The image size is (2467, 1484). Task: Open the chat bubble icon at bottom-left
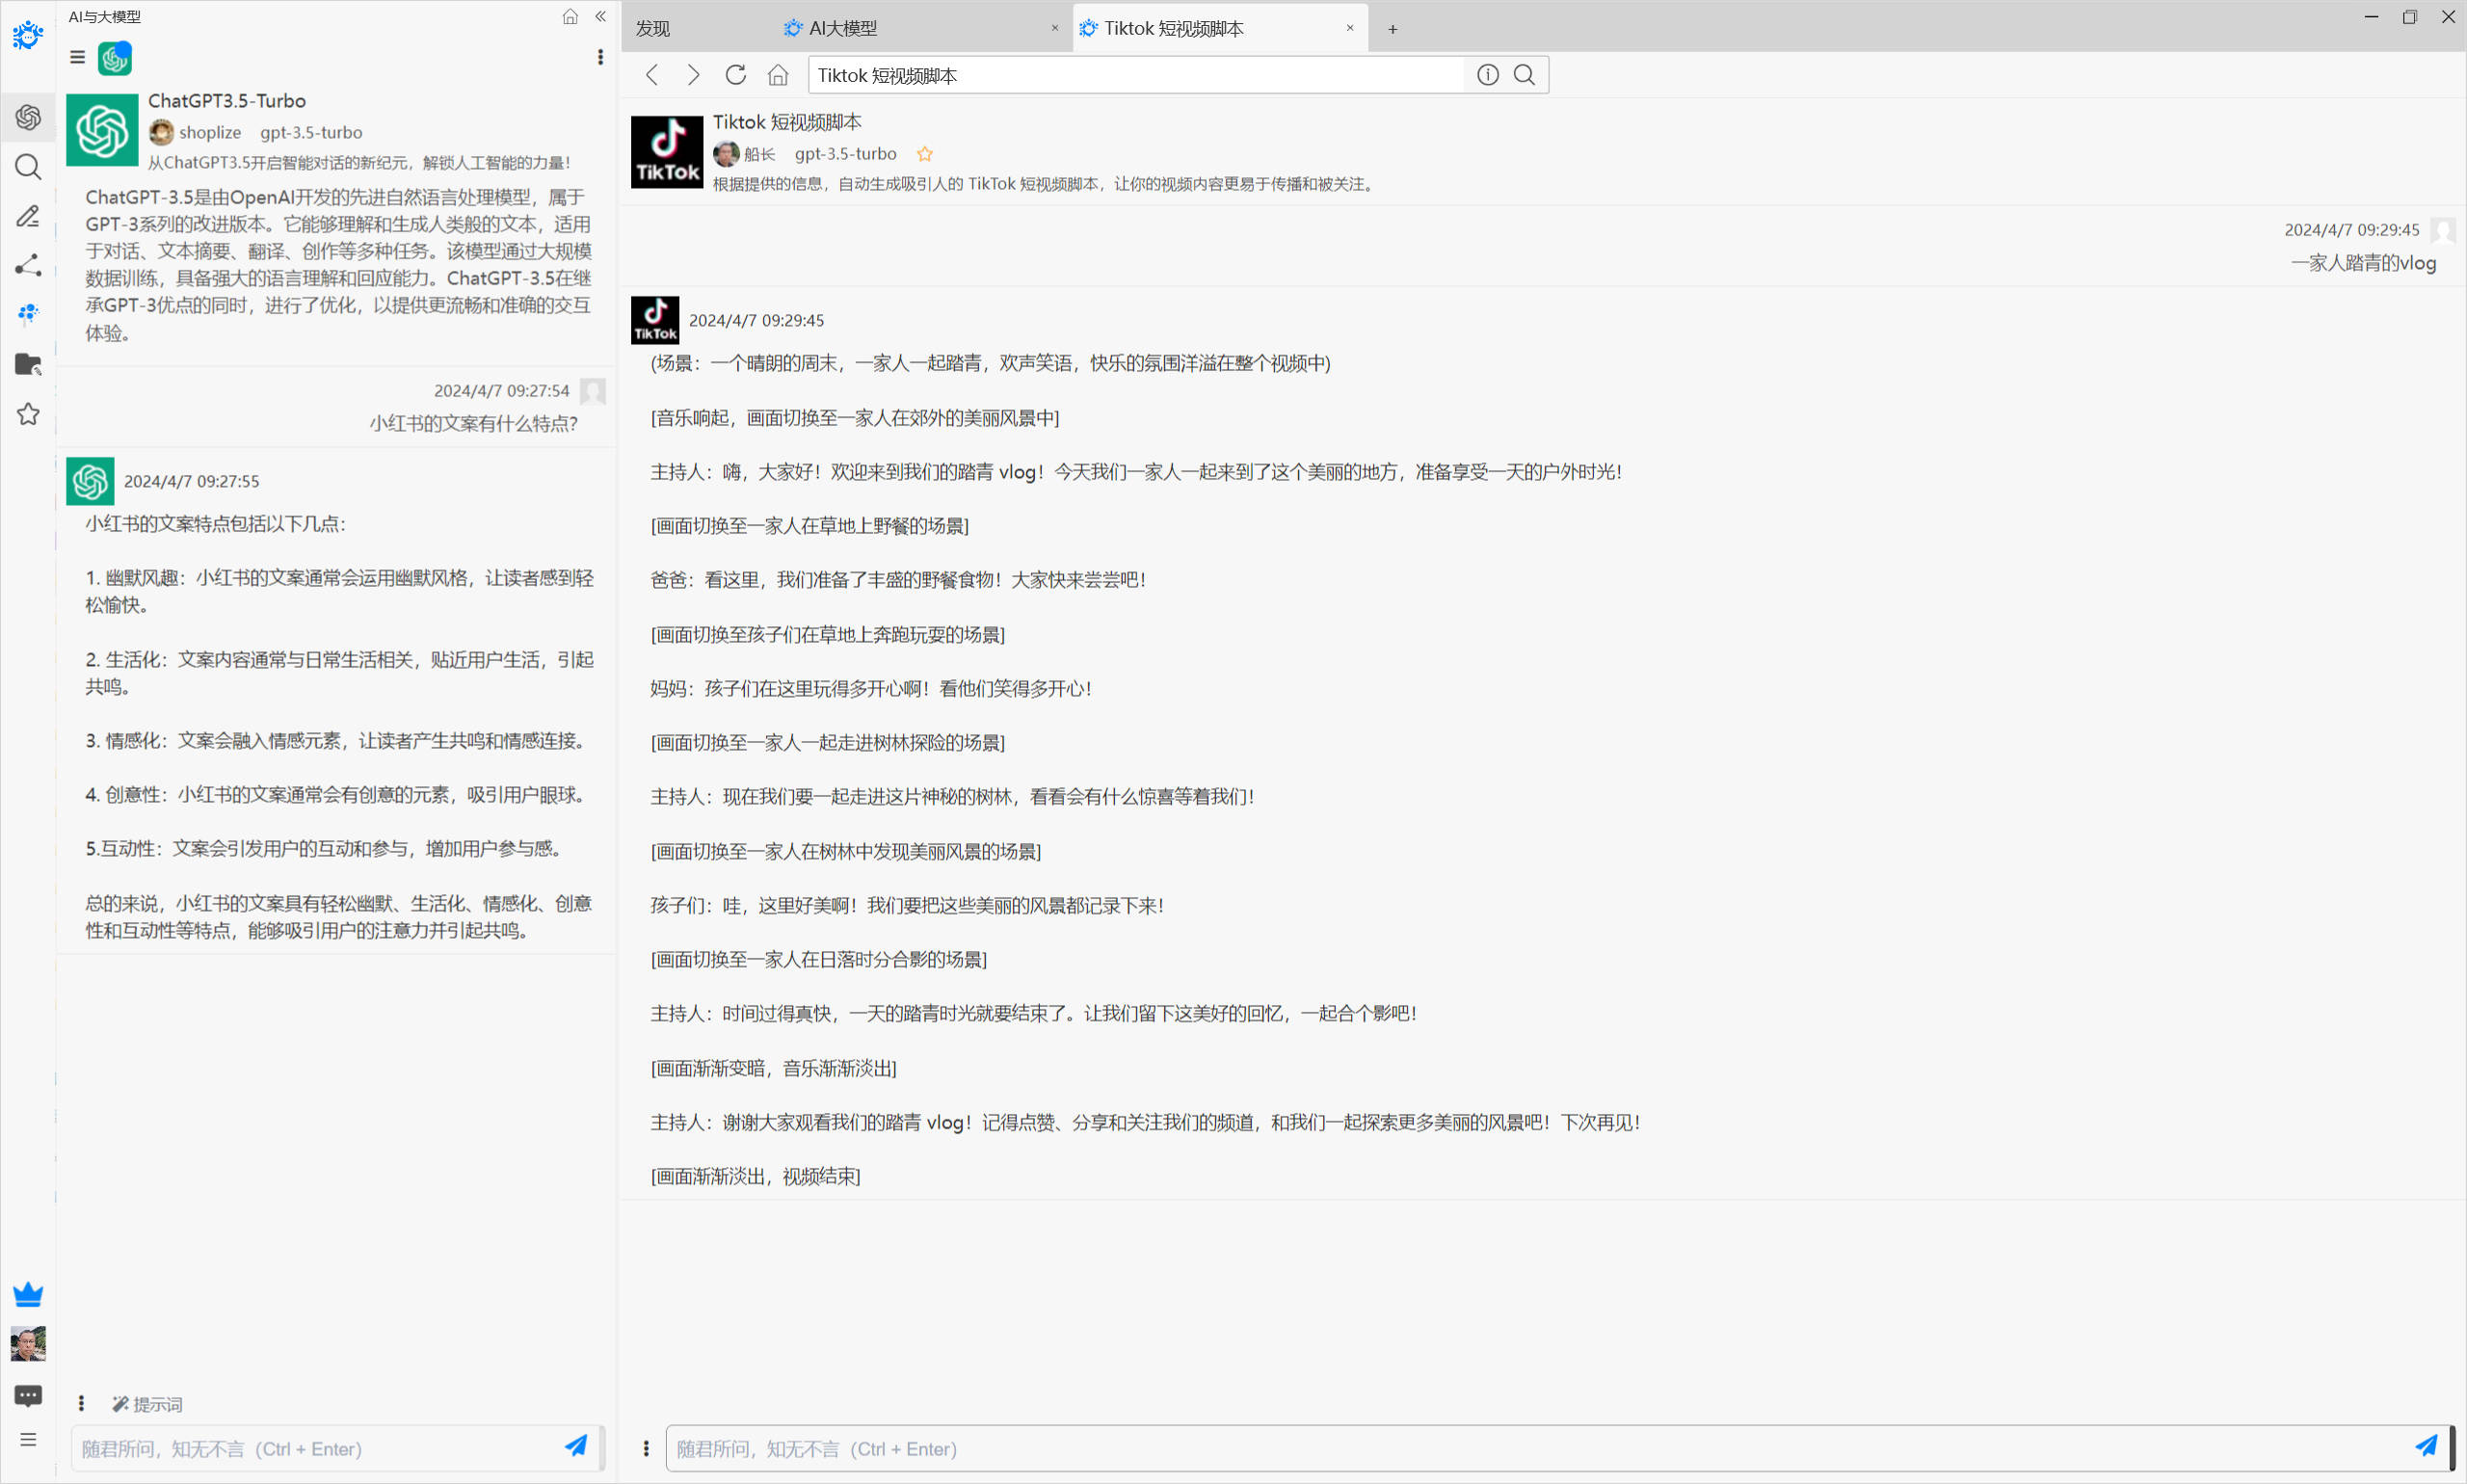pos(28,1395)
